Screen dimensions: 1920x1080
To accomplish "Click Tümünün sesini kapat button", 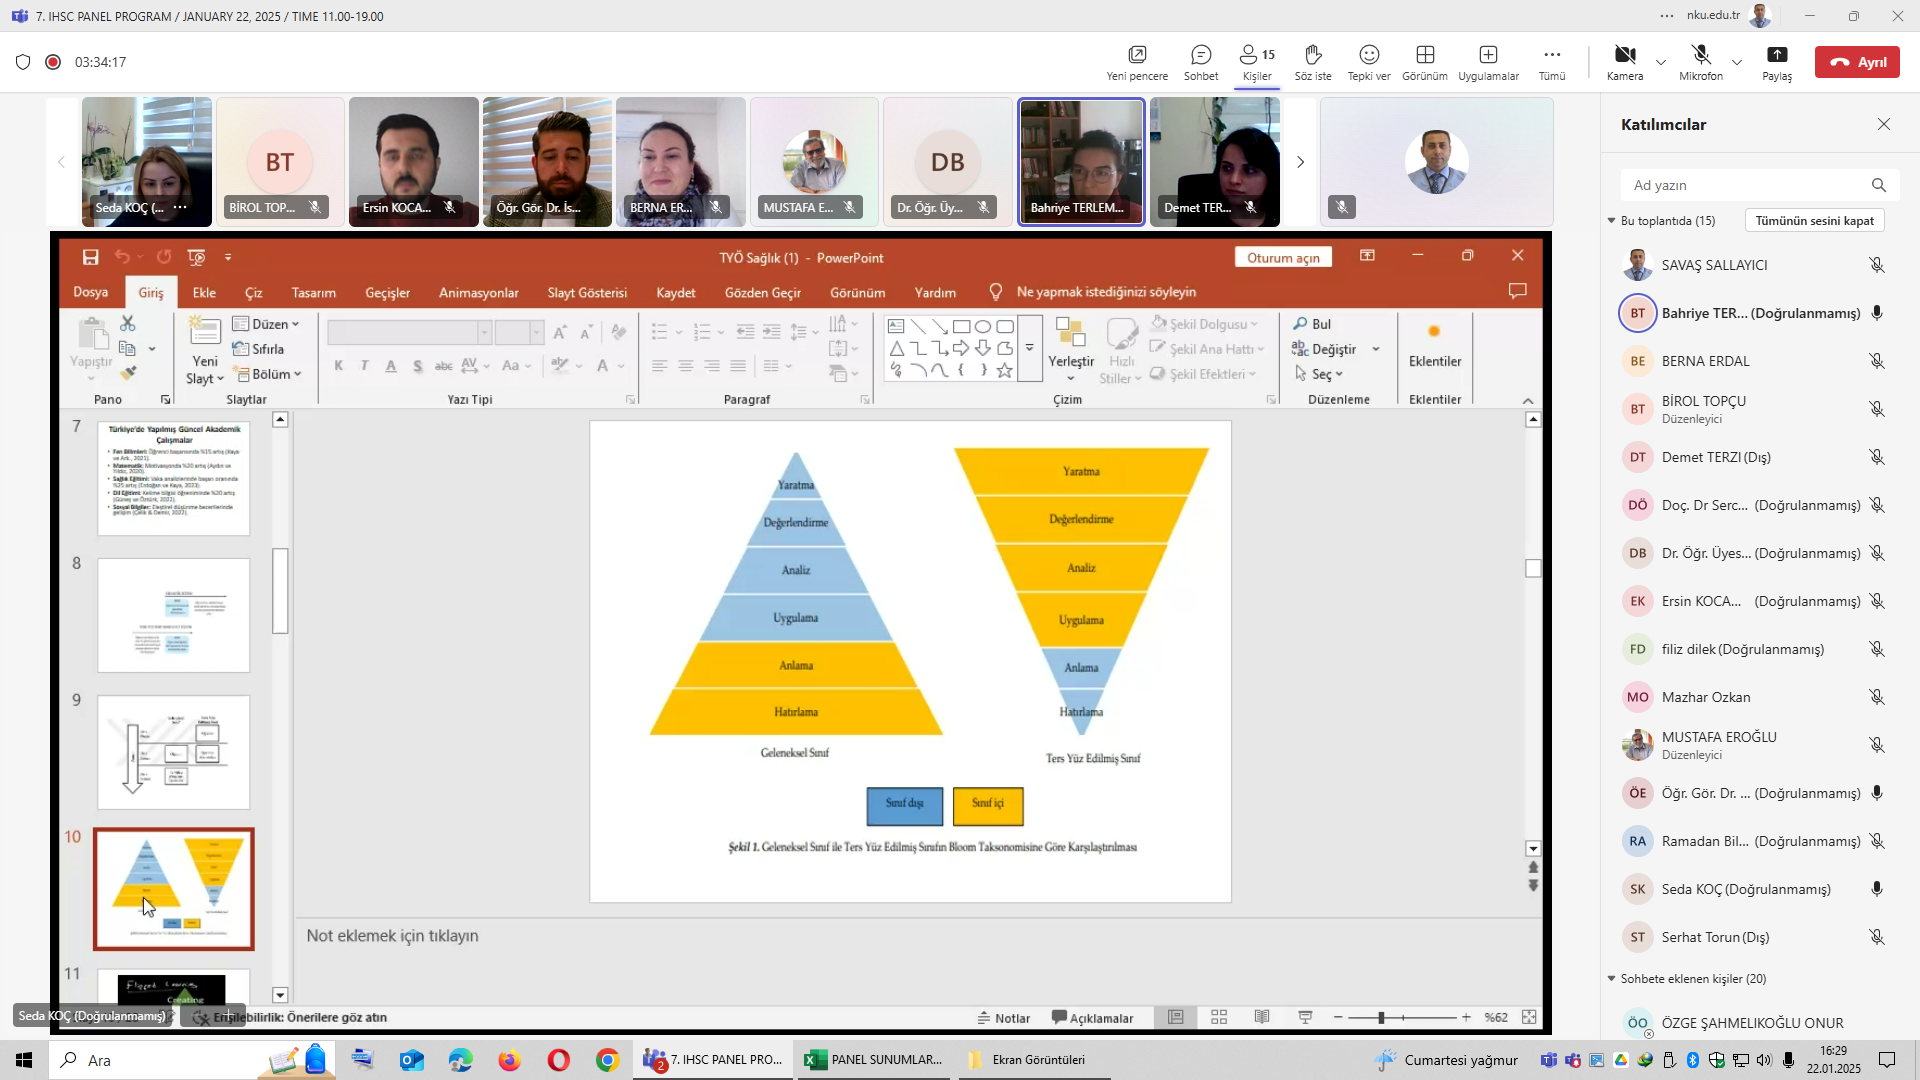I will point(1814,220).
